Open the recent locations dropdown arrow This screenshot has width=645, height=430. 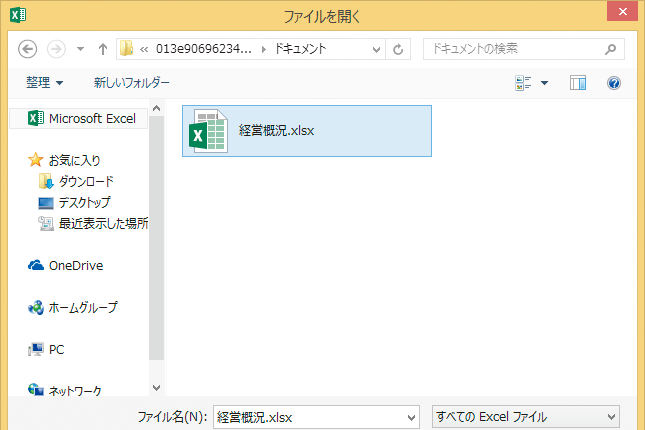[x=81, y=49]
